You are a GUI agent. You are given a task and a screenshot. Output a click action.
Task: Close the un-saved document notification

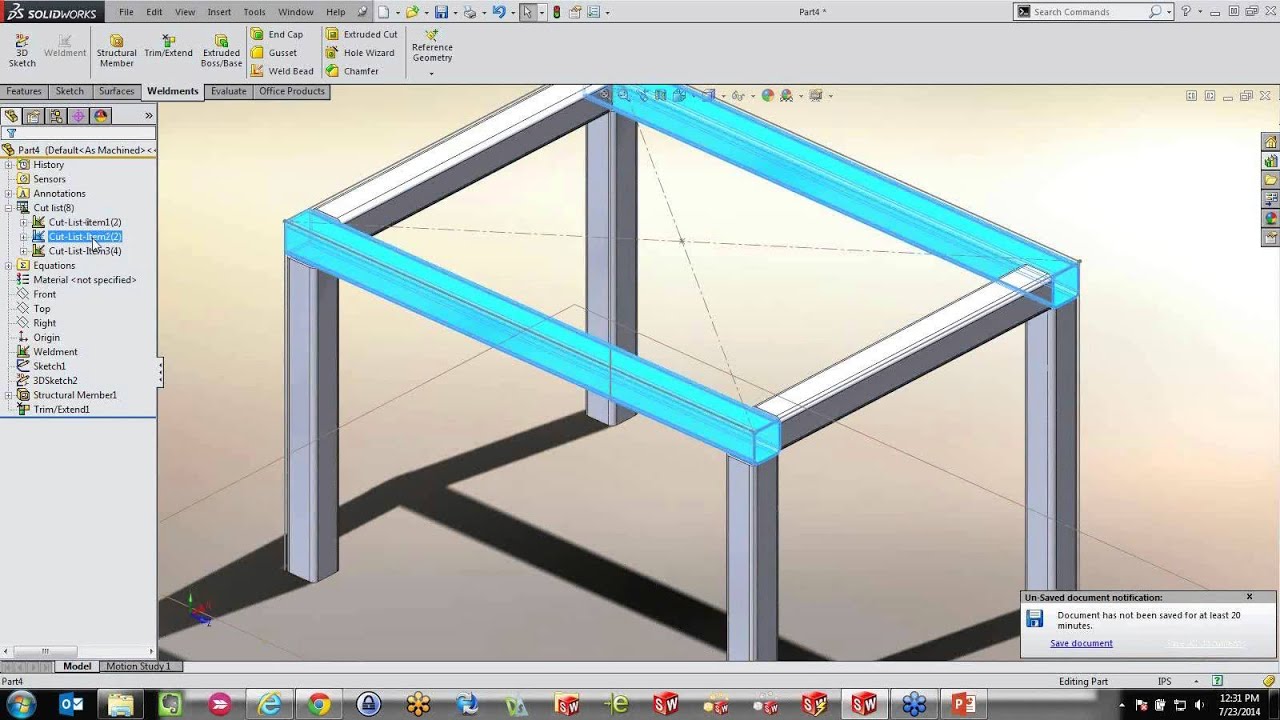pyautogui.click(x=1249, y=597)
